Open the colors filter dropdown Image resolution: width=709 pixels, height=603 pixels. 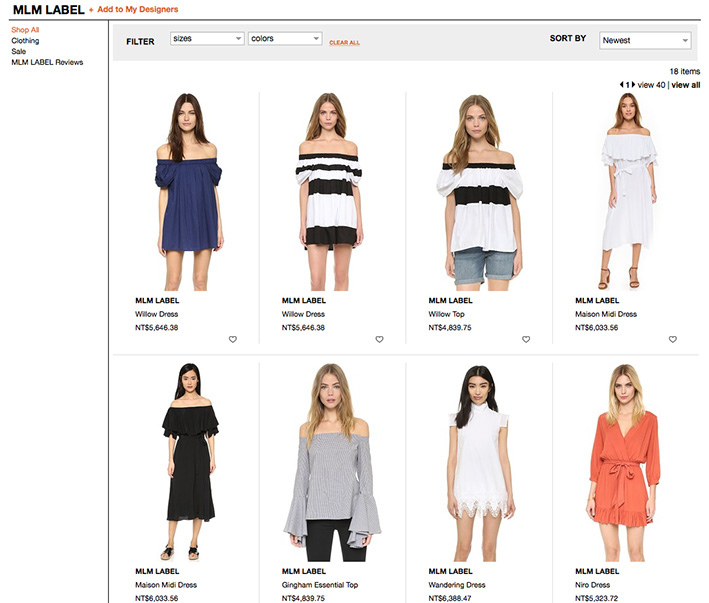click(285, 38)
